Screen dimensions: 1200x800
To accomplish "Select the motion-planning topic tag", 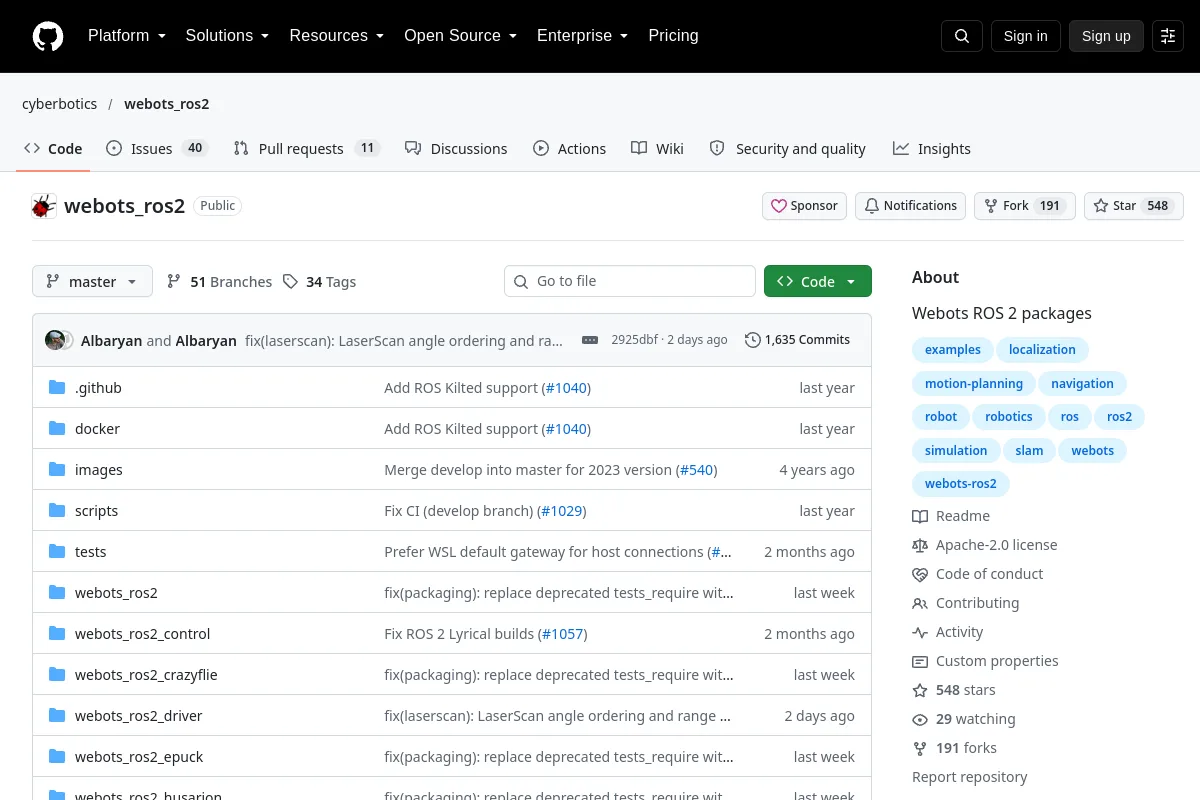I will (x=974, y=384).
